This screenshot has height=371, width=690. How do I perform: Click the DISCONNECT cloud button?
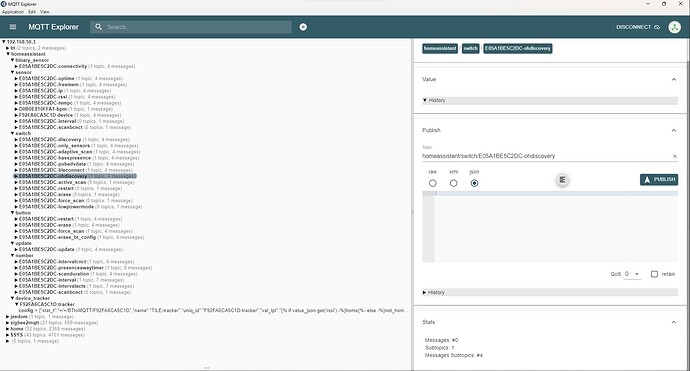coord(638,27)
